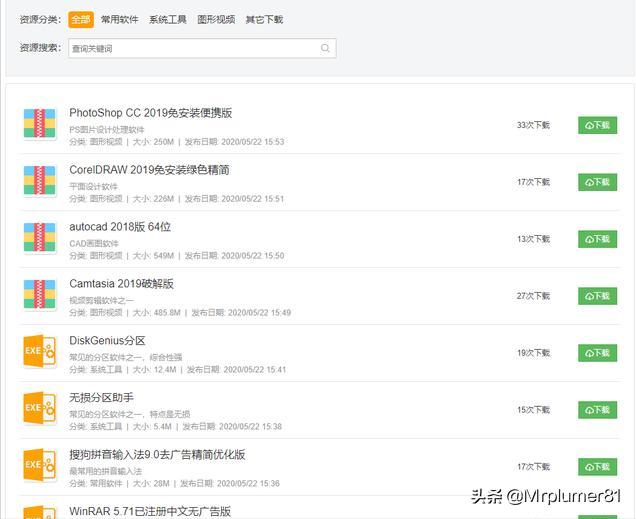Filter resources by 常用软件
This screenshot has height=519, width=636.
(120, 19)
